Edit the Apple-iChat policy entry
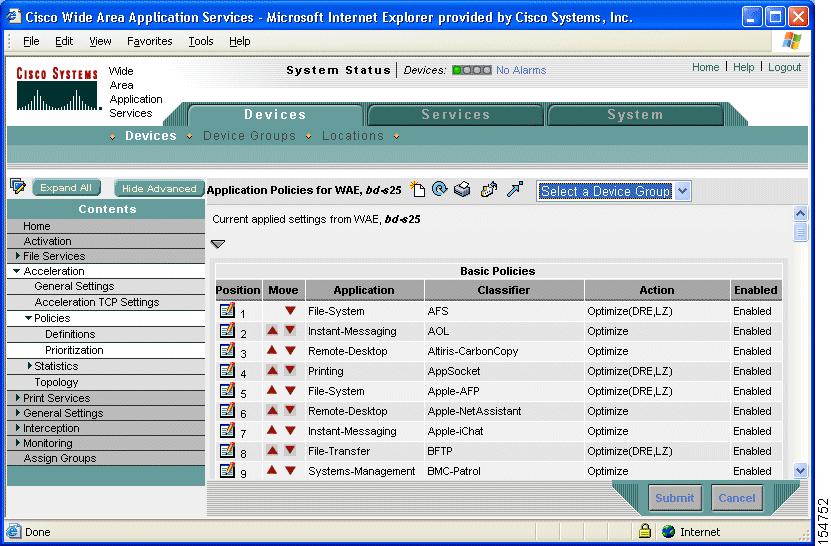Viewport: 831px width, 546px height. (227, 430)
